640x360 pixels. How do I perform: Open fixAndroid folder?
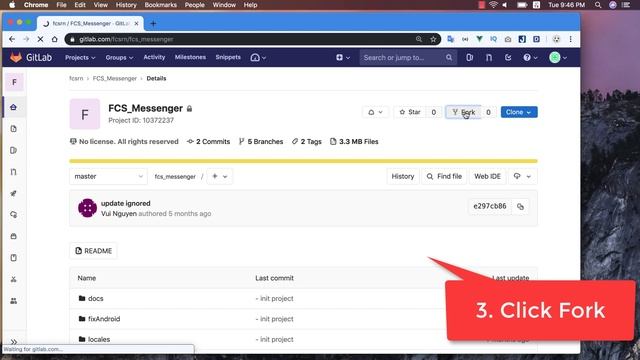(104, 319)
